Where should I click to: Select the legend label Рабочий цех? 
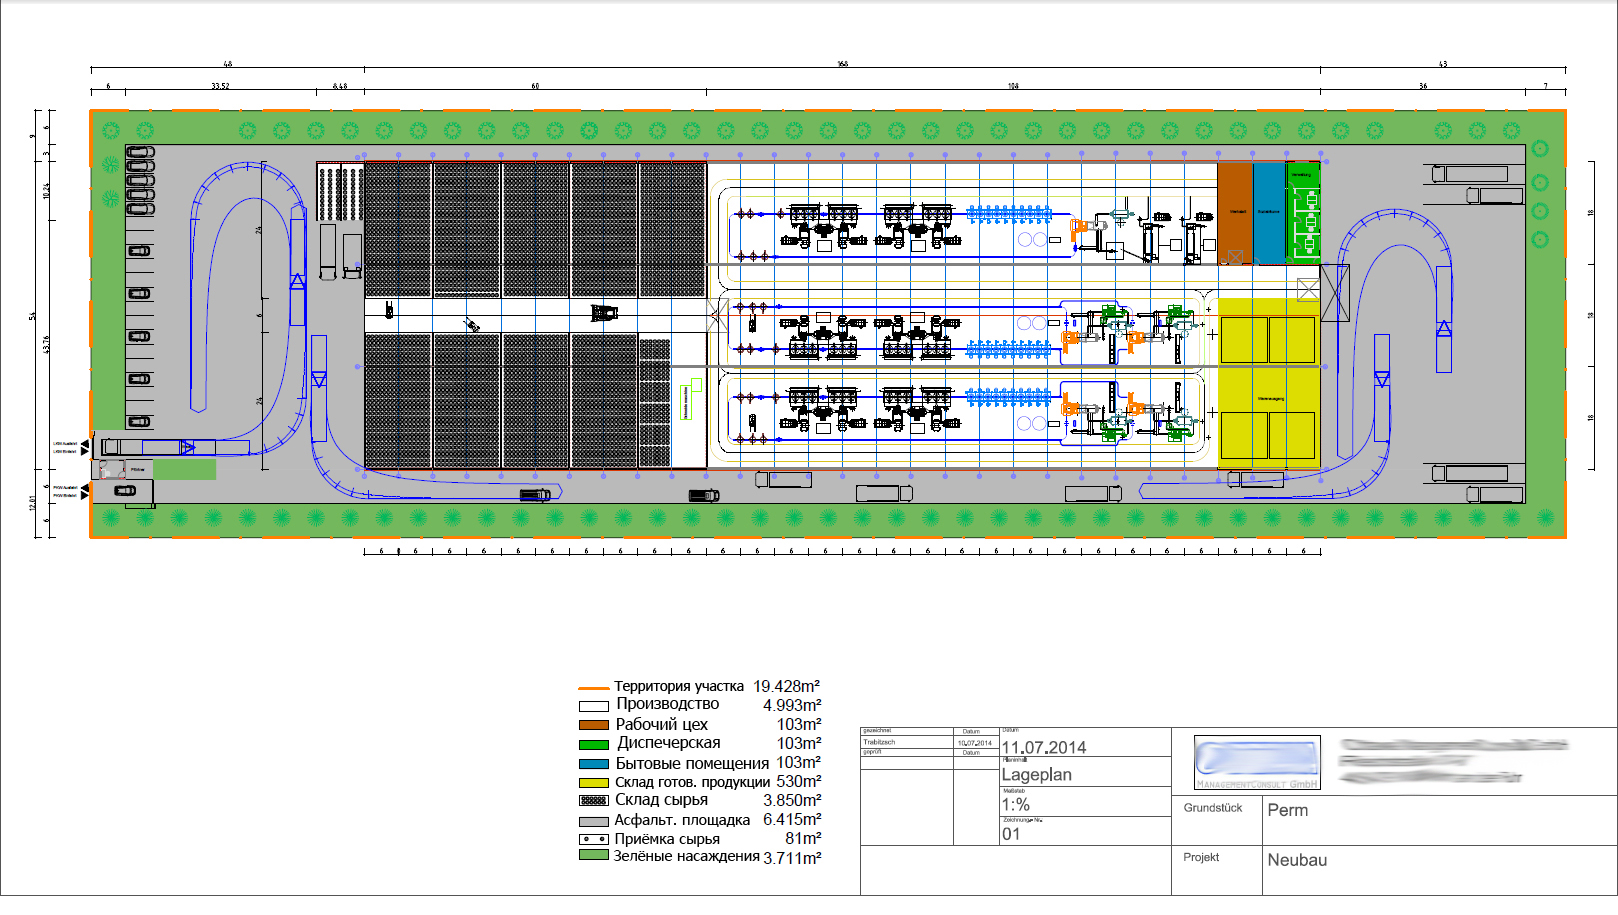[661, 724]
